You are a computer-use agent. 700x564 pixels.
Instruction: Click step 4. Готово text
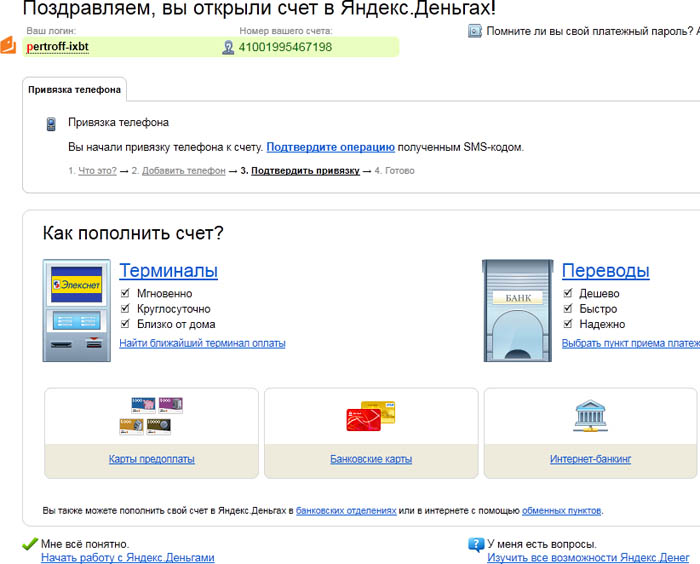click(395, 171)
